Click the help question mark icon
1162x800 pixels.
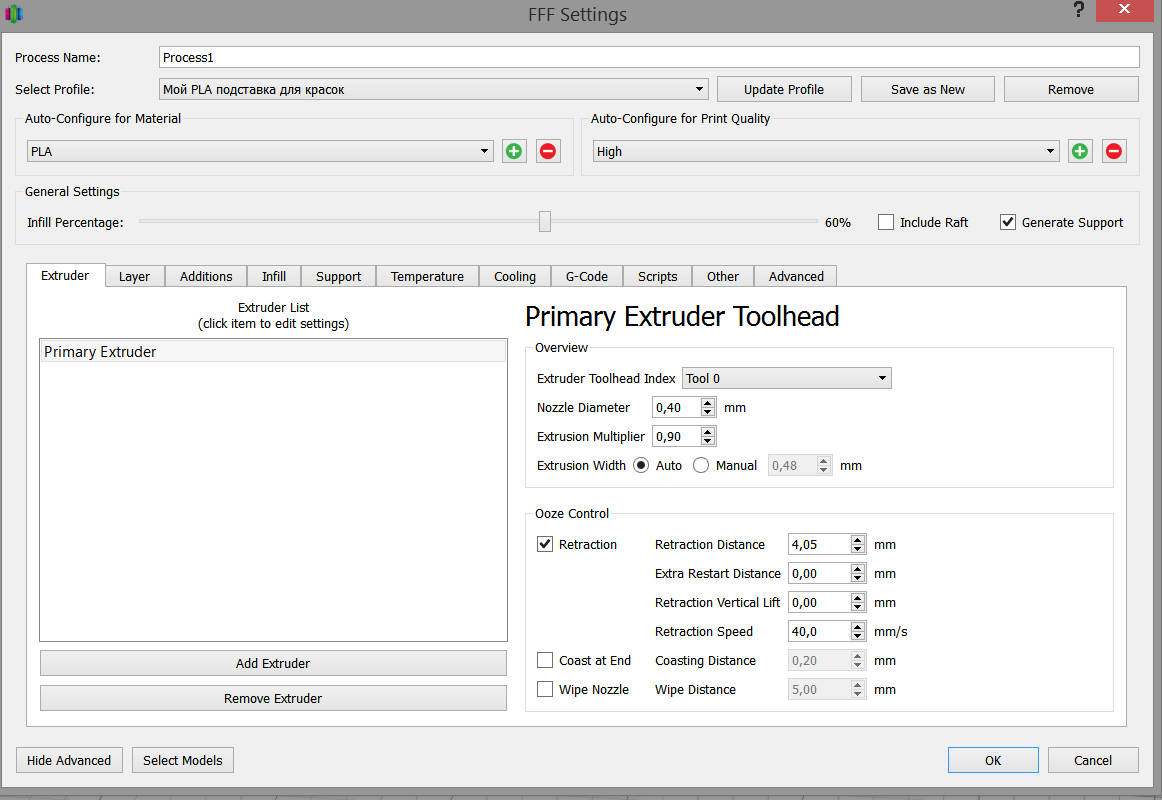[x=1079, y=11]
